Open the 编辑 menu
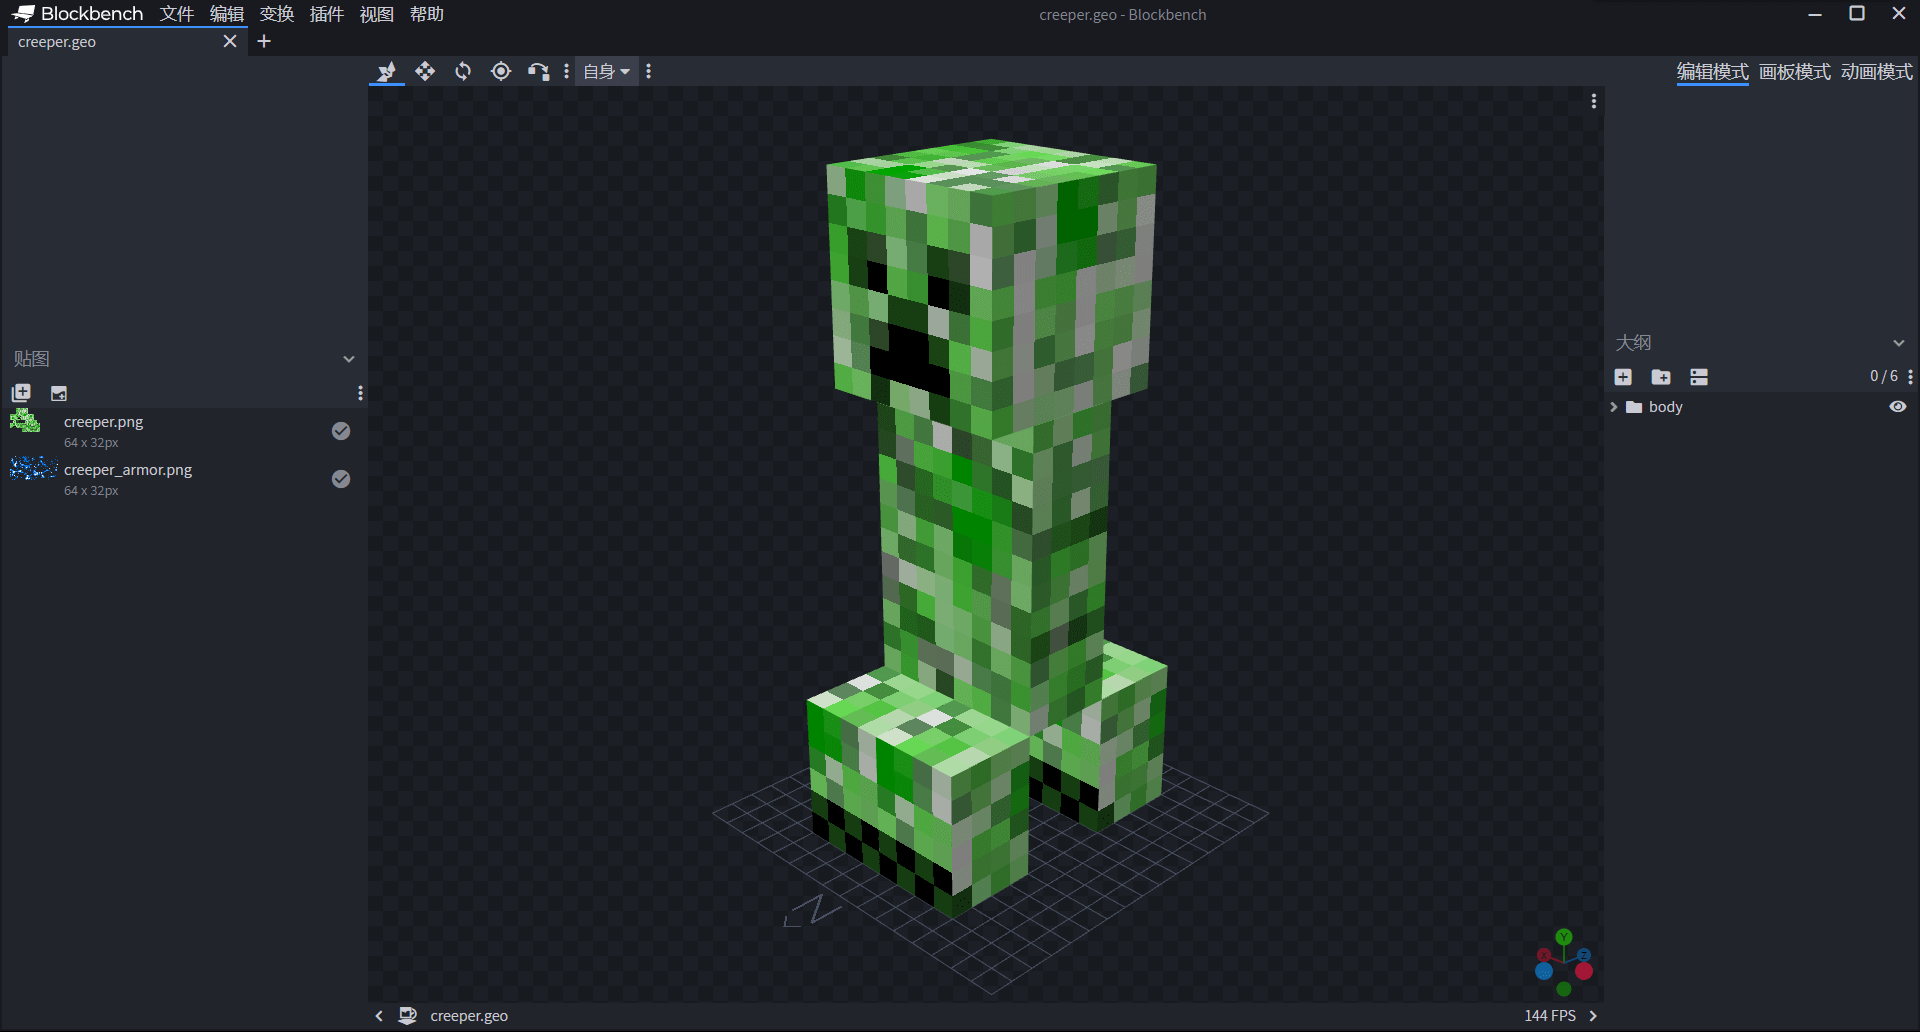The image size is (1920, 1032). tap(227, 14)
